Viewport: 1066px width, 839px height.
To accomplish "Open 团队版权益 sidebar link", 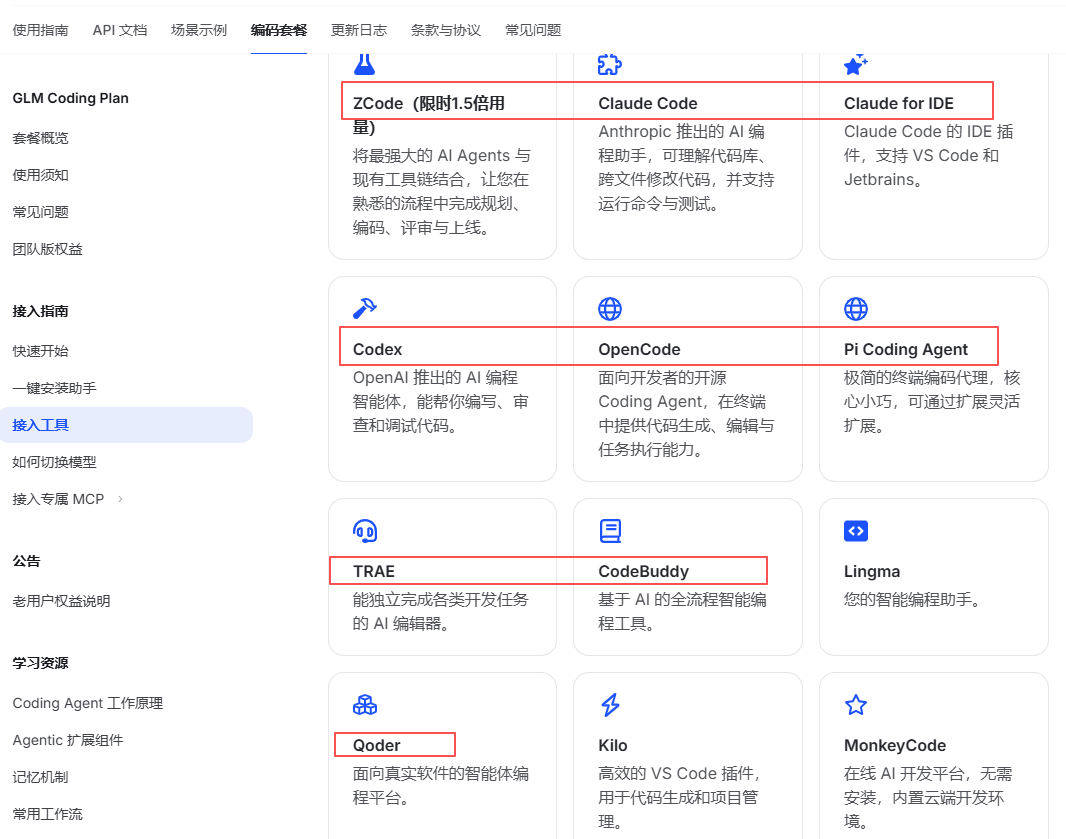I will (x=48, y=249).
